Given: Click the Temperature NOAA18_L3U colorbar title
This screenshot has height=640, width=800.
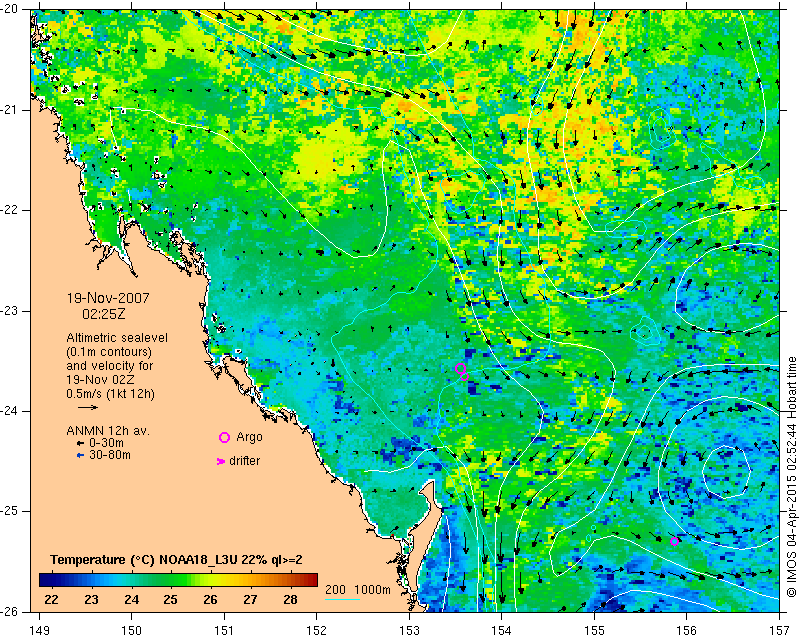Looking at the screenshot, I should [x=177, y=560].
